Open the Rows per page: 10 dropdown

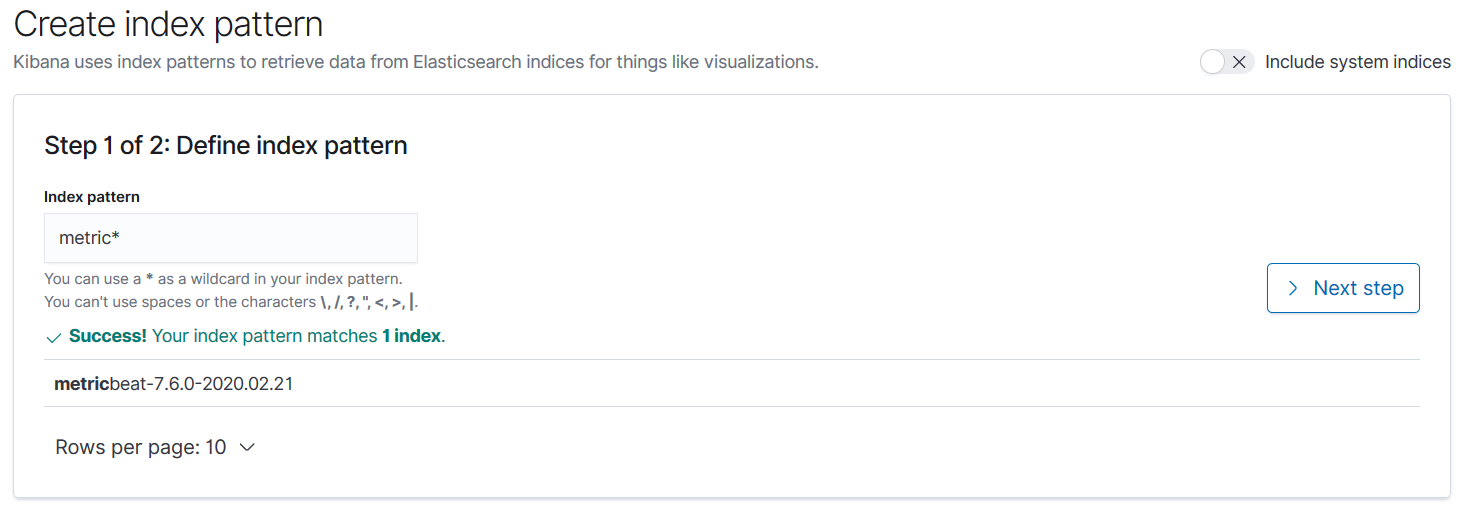(155, 447)
